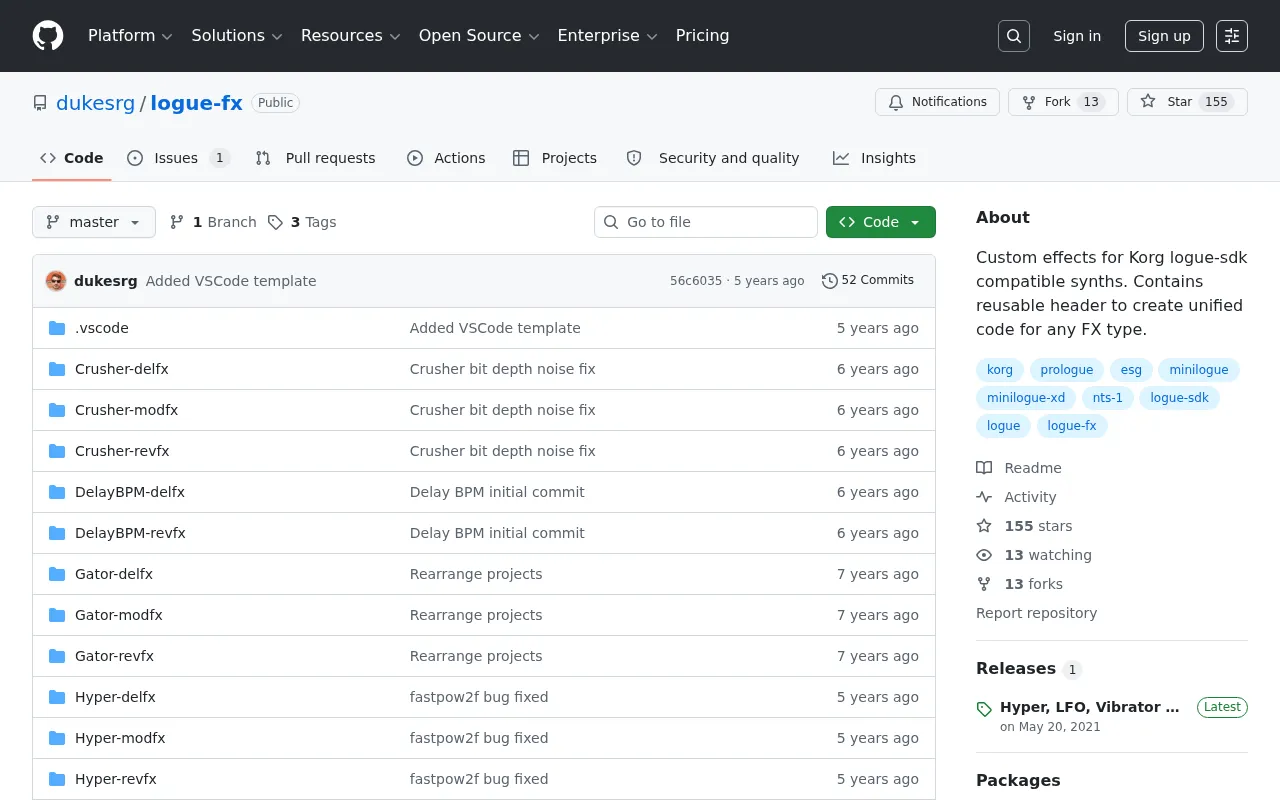Viewport: 1280px width, 800px height.
Task: Open the 52 Commits history
Action: 868,281
